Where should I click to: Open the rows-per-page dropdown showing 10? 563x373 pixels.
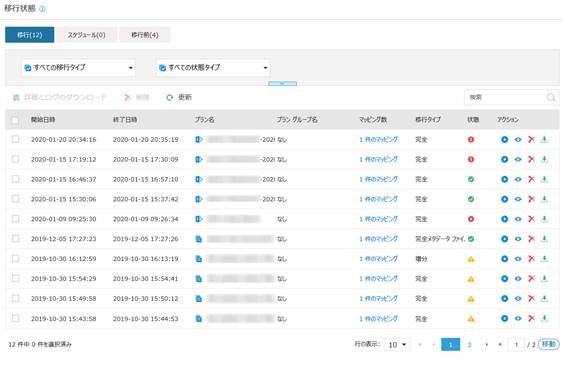pos(397,345)
